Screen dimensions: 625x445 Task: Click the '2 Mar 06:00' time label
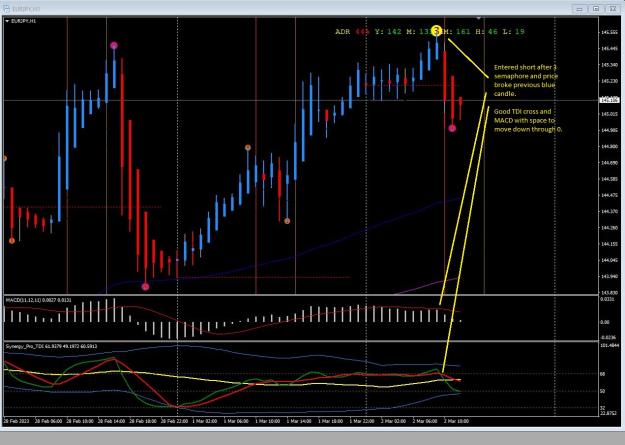[425, 421]
